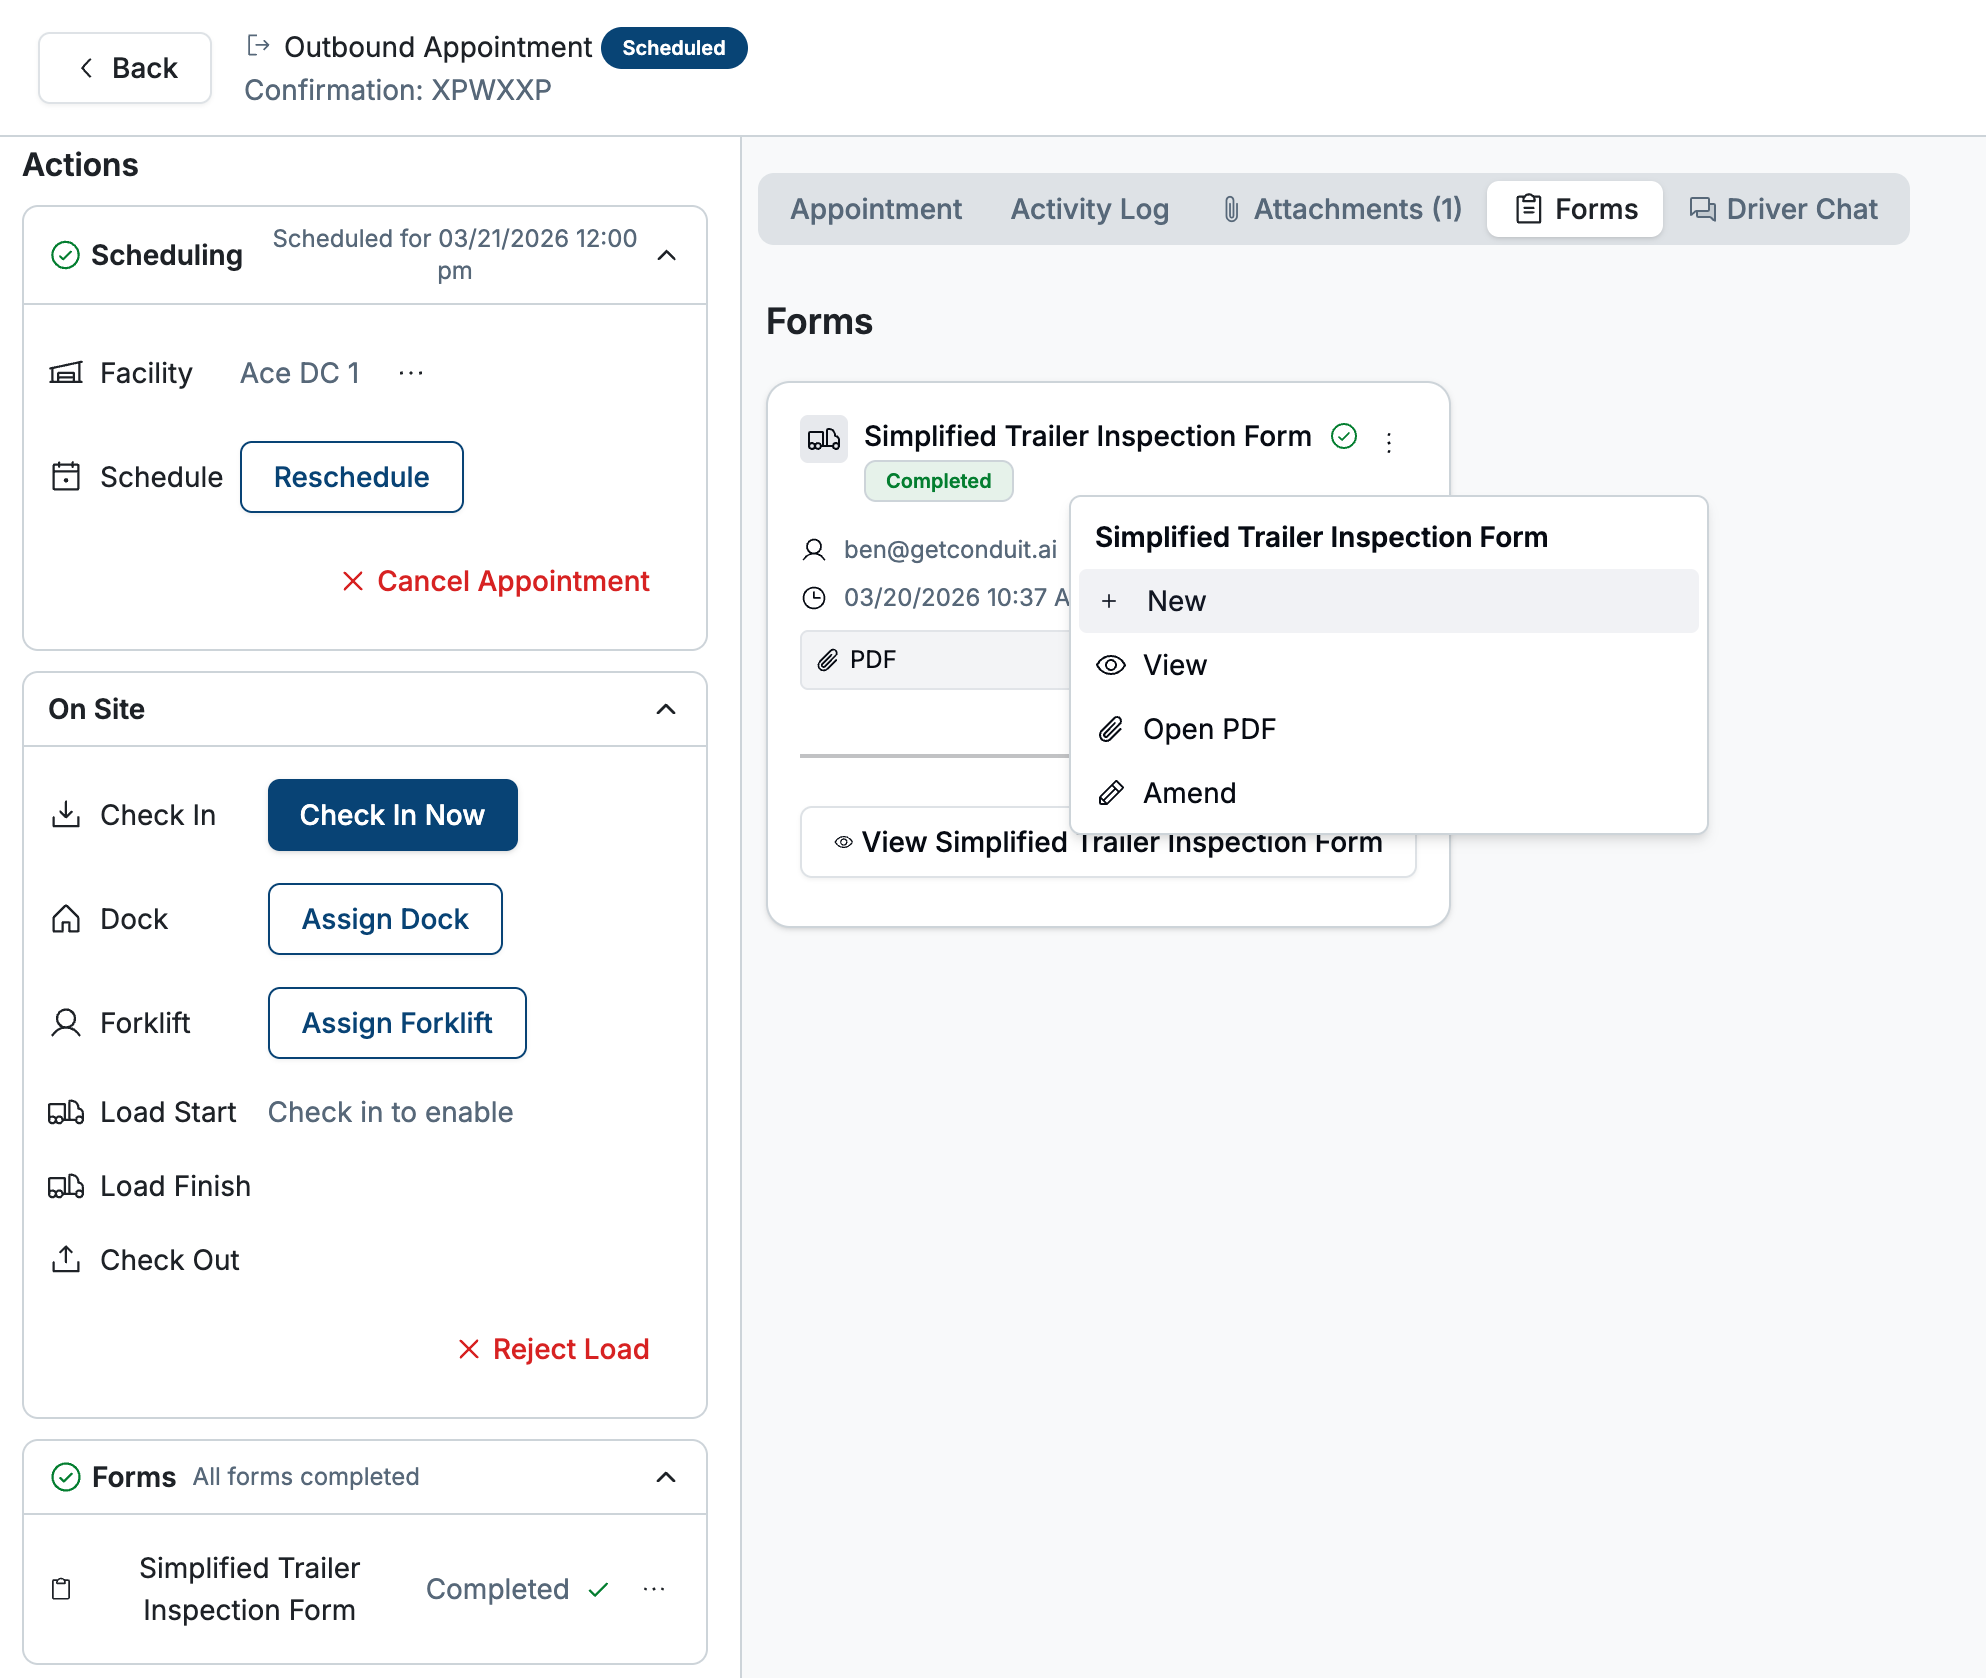Click the user icon beside ben@getconduit.ai

(814, 550)
